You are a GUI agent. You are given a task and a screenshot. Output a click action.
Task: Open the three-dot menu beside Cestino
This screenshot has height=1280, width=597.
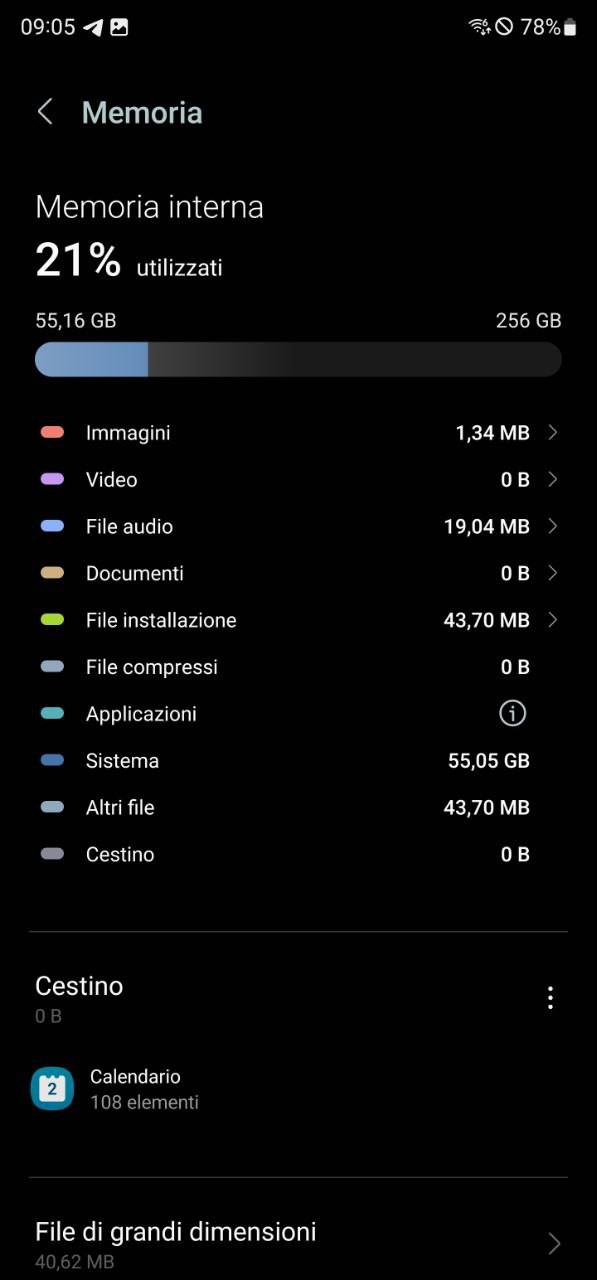coord(549,997)
